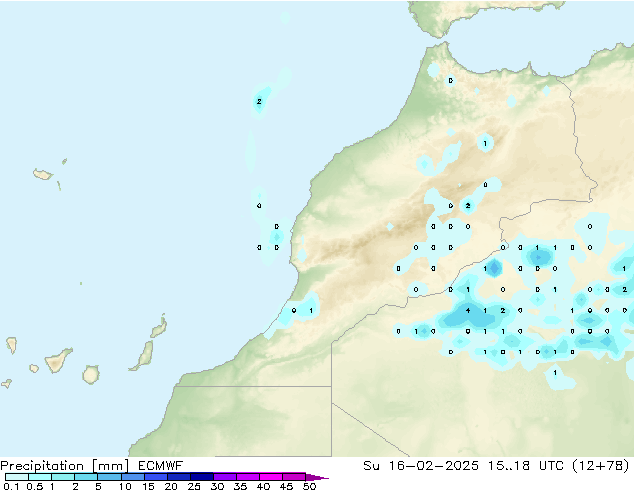Select the legend swatch between 10 and 15
The height and width of the screenshot is (490, 634).
pyautogui.click(x=132, y=477)
